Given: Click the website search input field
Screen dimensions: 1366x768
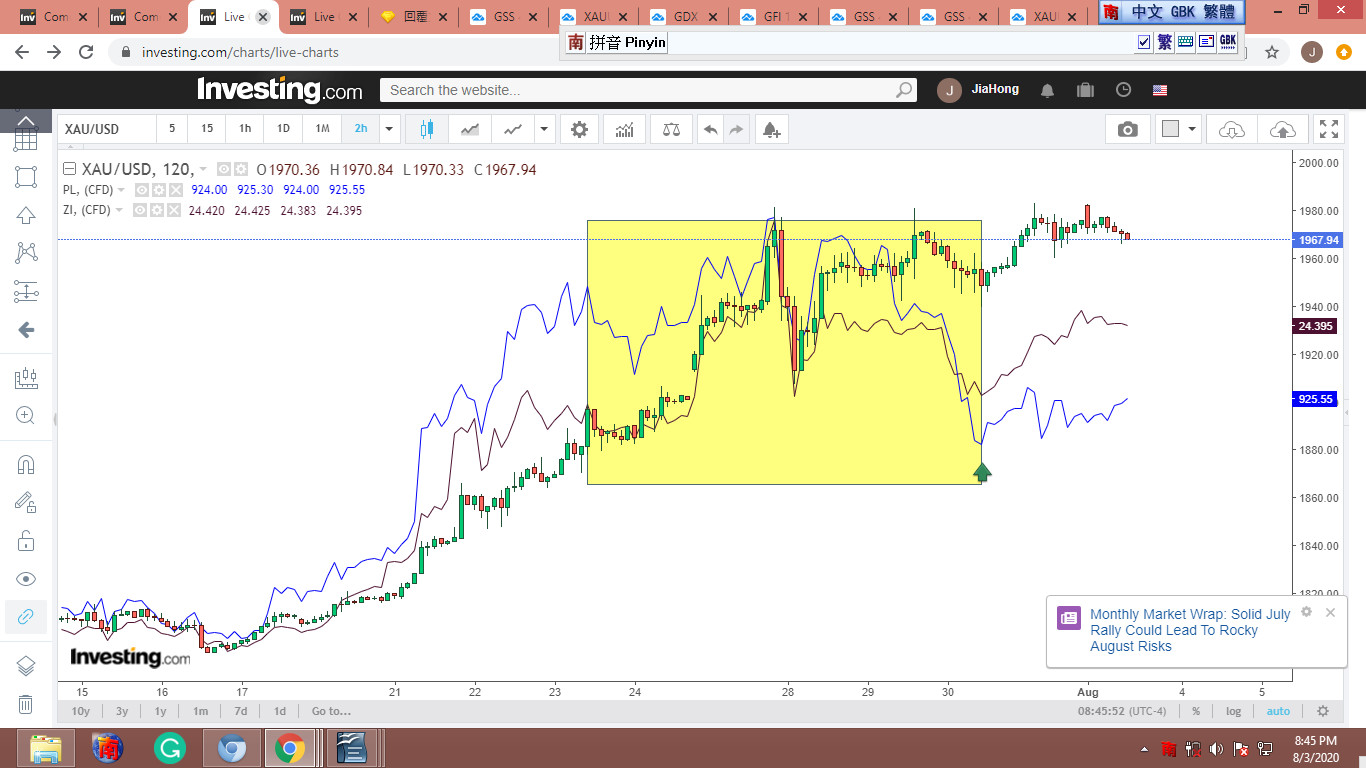Looking at the screenshot, I should 640,90.
